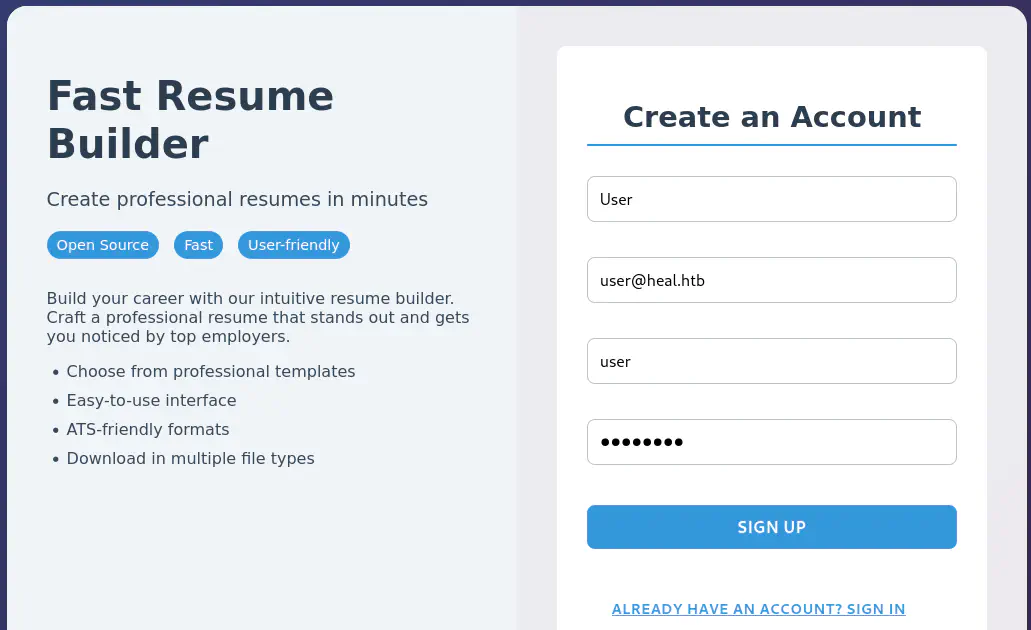Click 'ATS-friendly formats' list item
Screen dimensions: 1031x630
click(148, 429)
